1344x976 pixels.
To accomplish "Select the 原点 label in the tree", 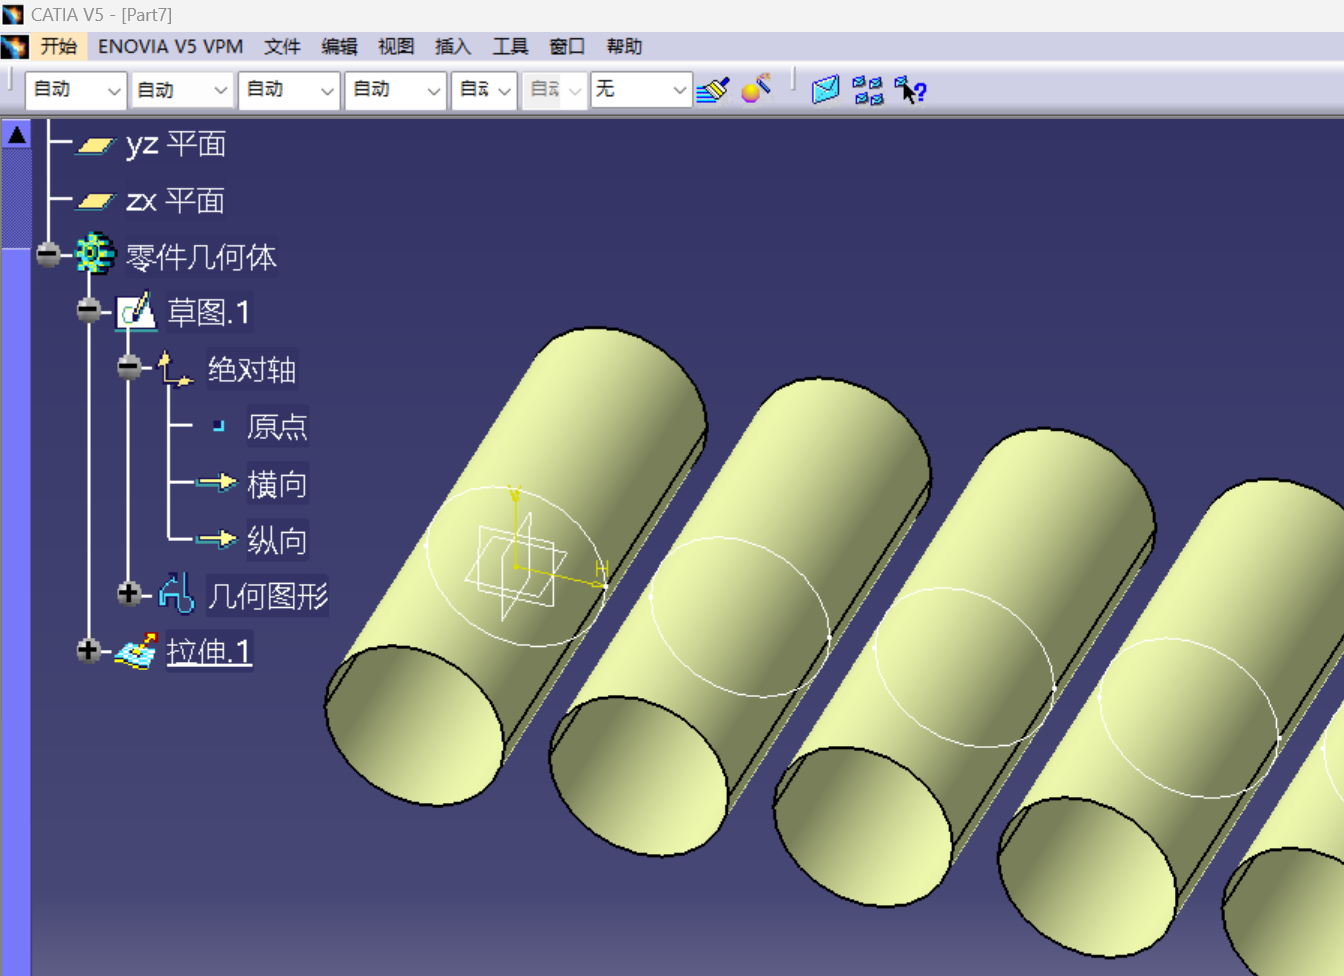I will coord(277,427).
